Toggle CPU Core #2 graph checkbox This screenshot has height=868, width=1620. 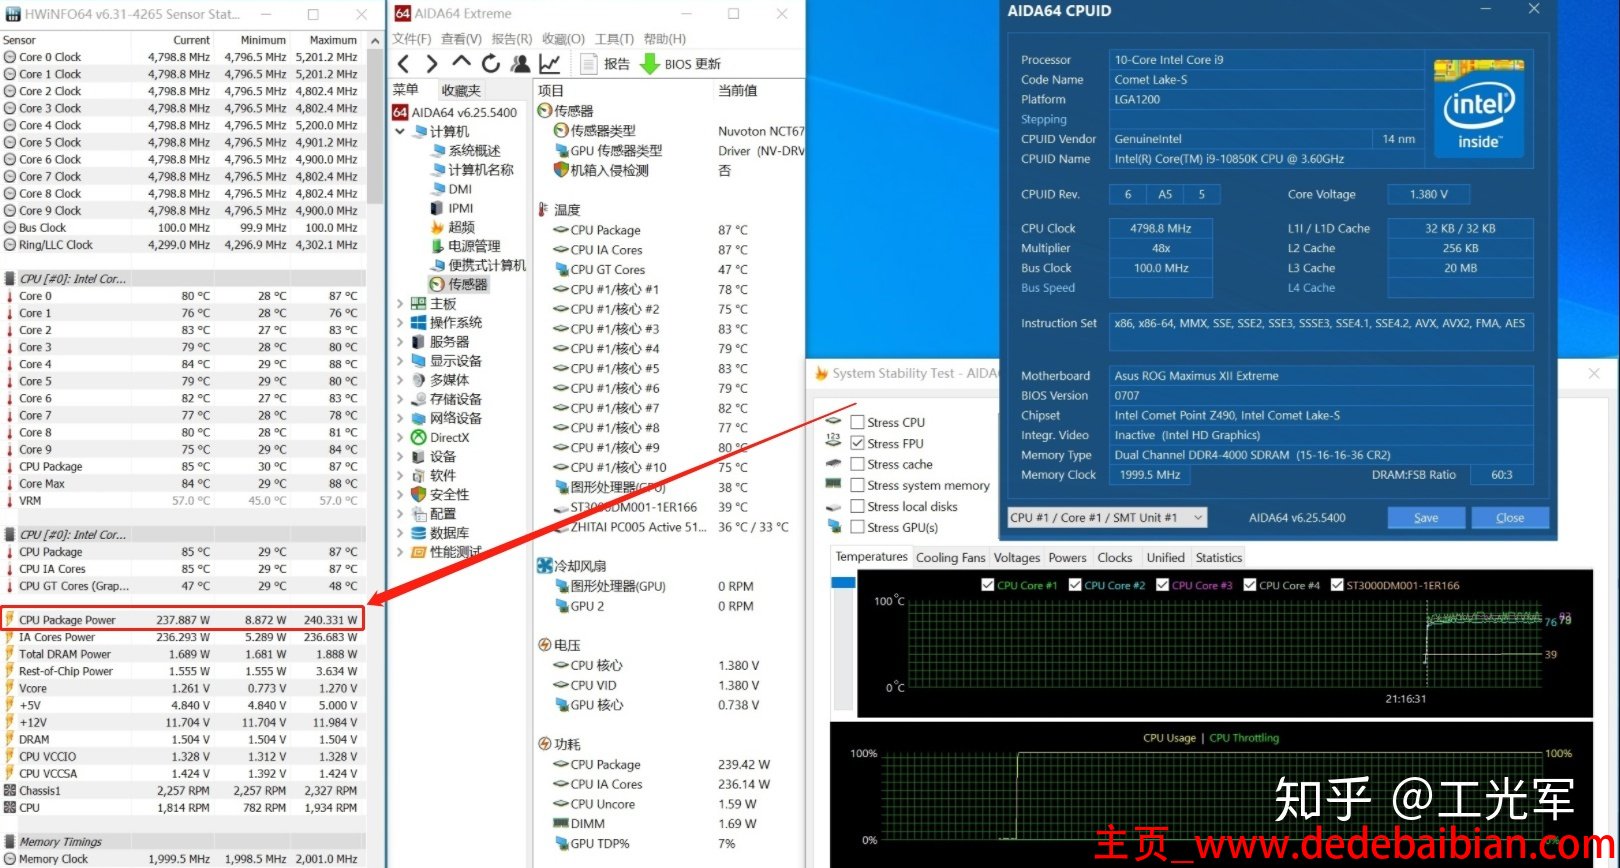click(1075, 585)
